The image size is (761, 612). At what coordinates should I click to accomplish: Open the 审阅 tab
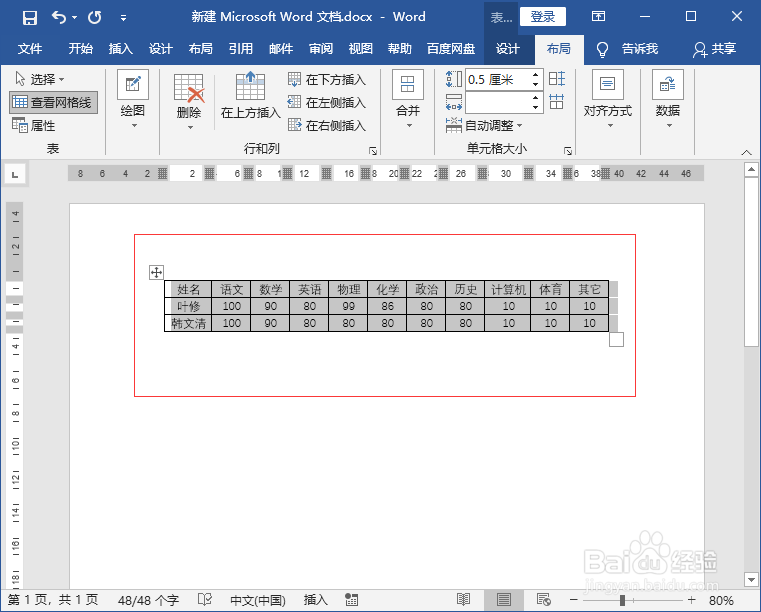click(x=321, y=49)
